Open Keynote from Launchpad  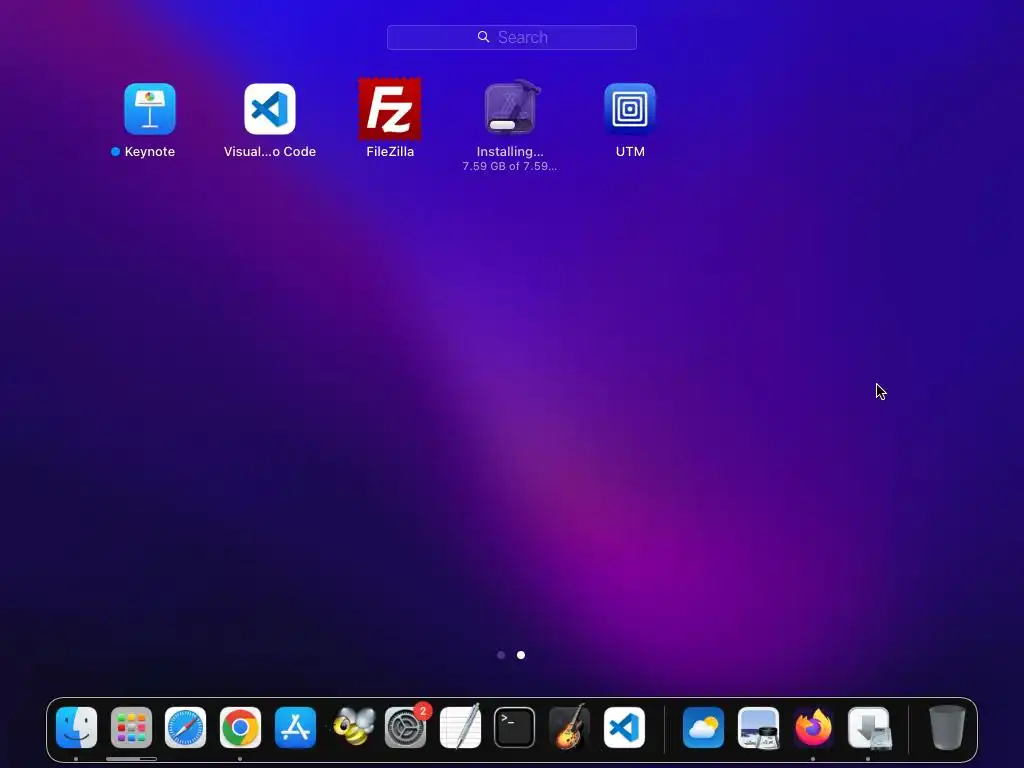[150, 108]
